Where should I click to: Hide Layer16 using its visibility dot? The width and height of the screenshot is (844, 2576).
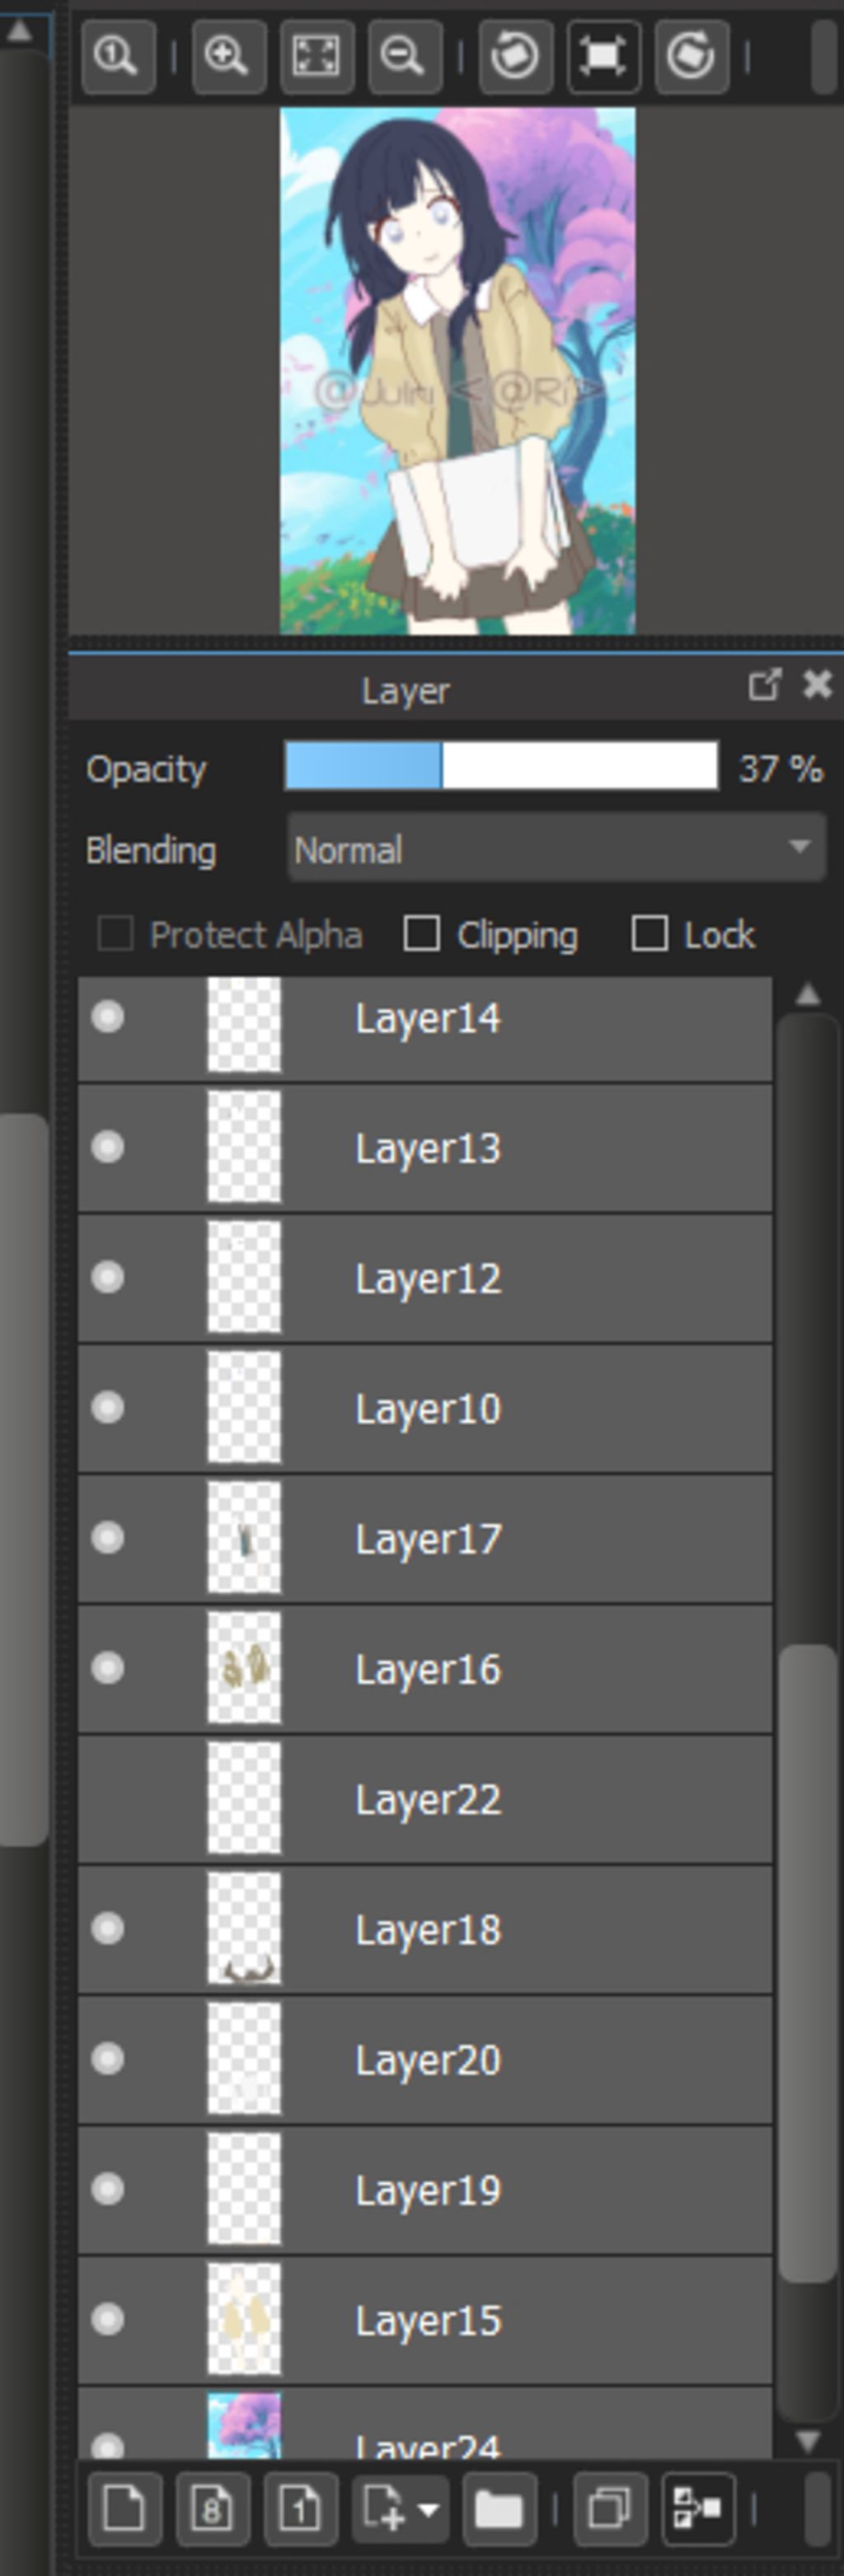coord(108,1668)
